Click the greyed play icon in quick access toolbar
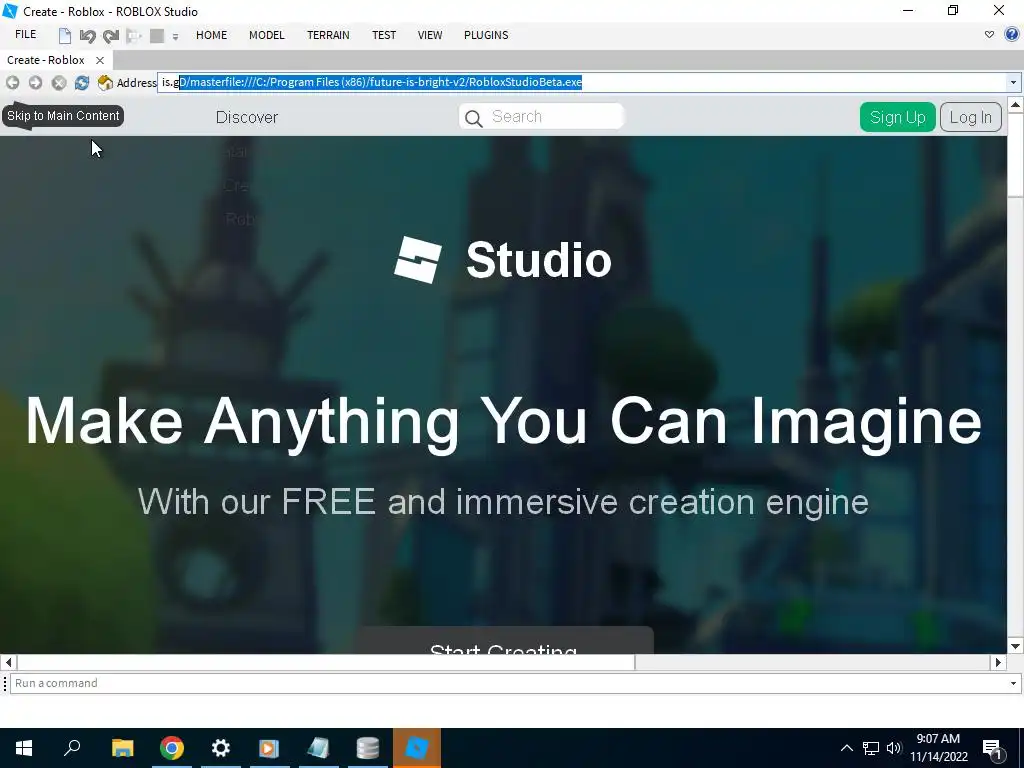Image resolution: width=1024 pixels, height=768 pixels. pyautogui.click(x=133, y=36)
